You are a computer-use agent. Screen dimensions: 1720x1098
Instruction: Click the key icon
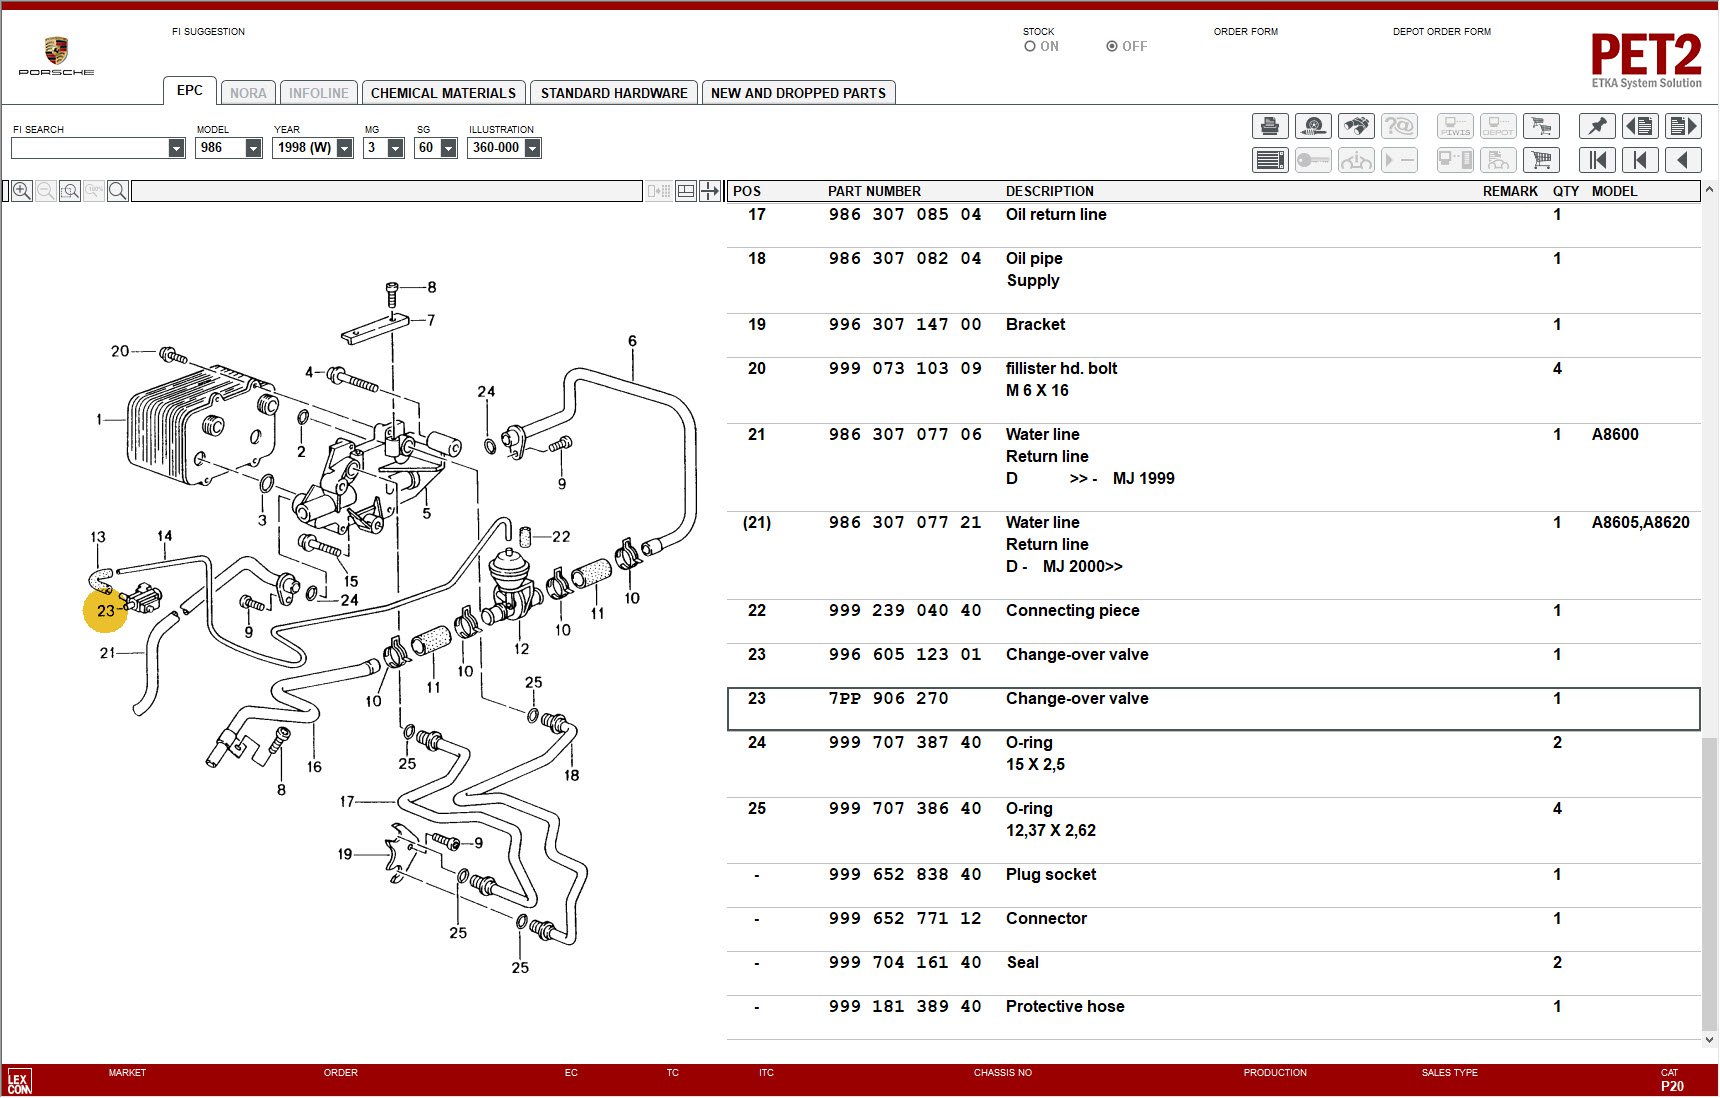[x=1313, y=160]
